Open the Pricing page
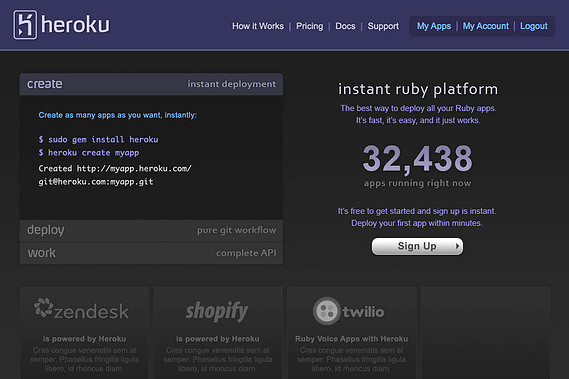 (x=310, y=26)
